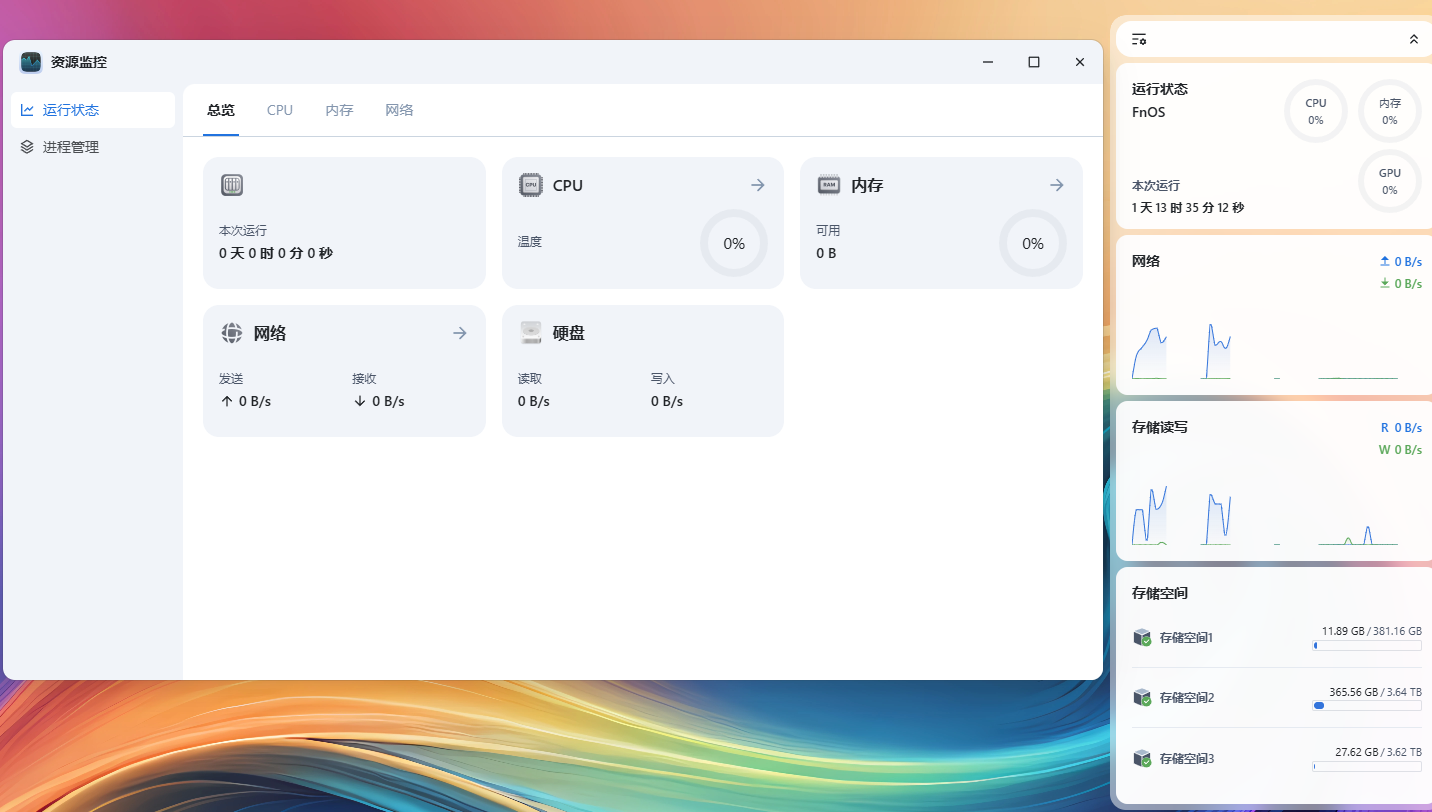Click the 网络 widget traffic graph
Image resolution: width=1432 pixels, height=812 pixels.
tap(1265, 350)
